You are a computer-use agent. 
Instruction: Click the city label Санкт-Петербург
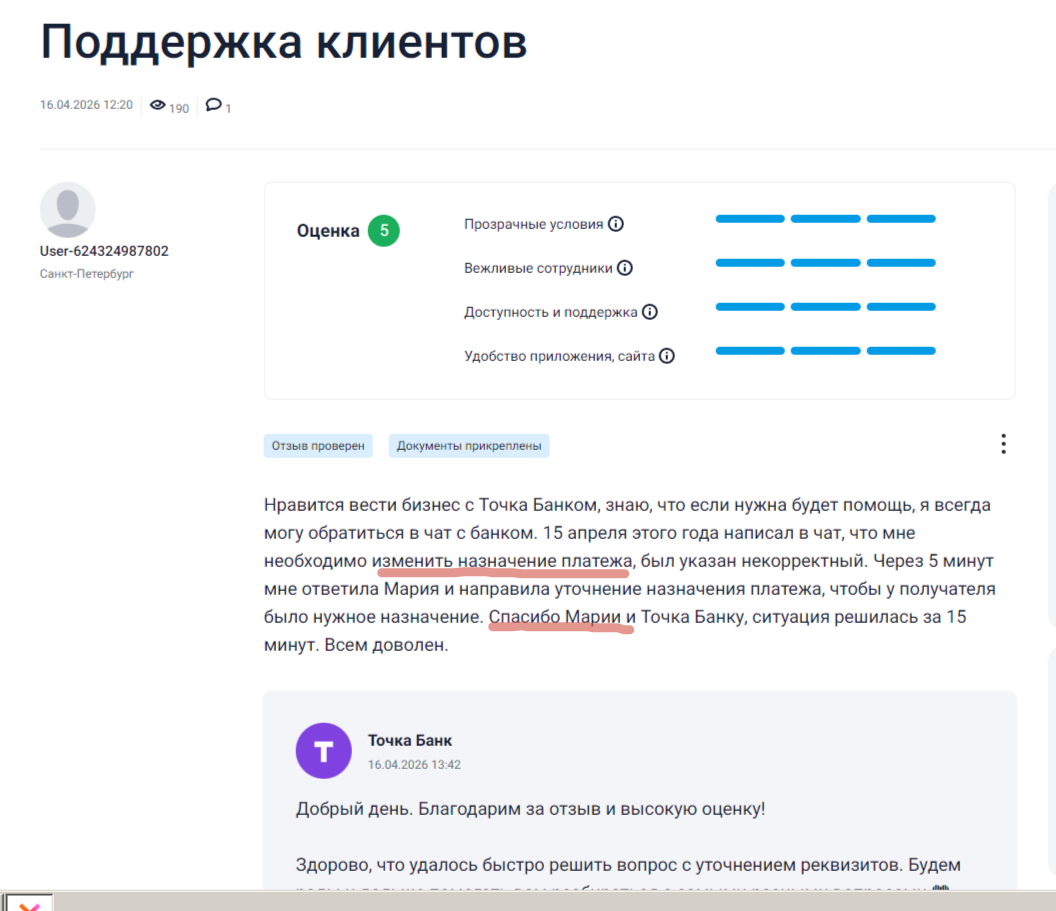coord(86,273)
